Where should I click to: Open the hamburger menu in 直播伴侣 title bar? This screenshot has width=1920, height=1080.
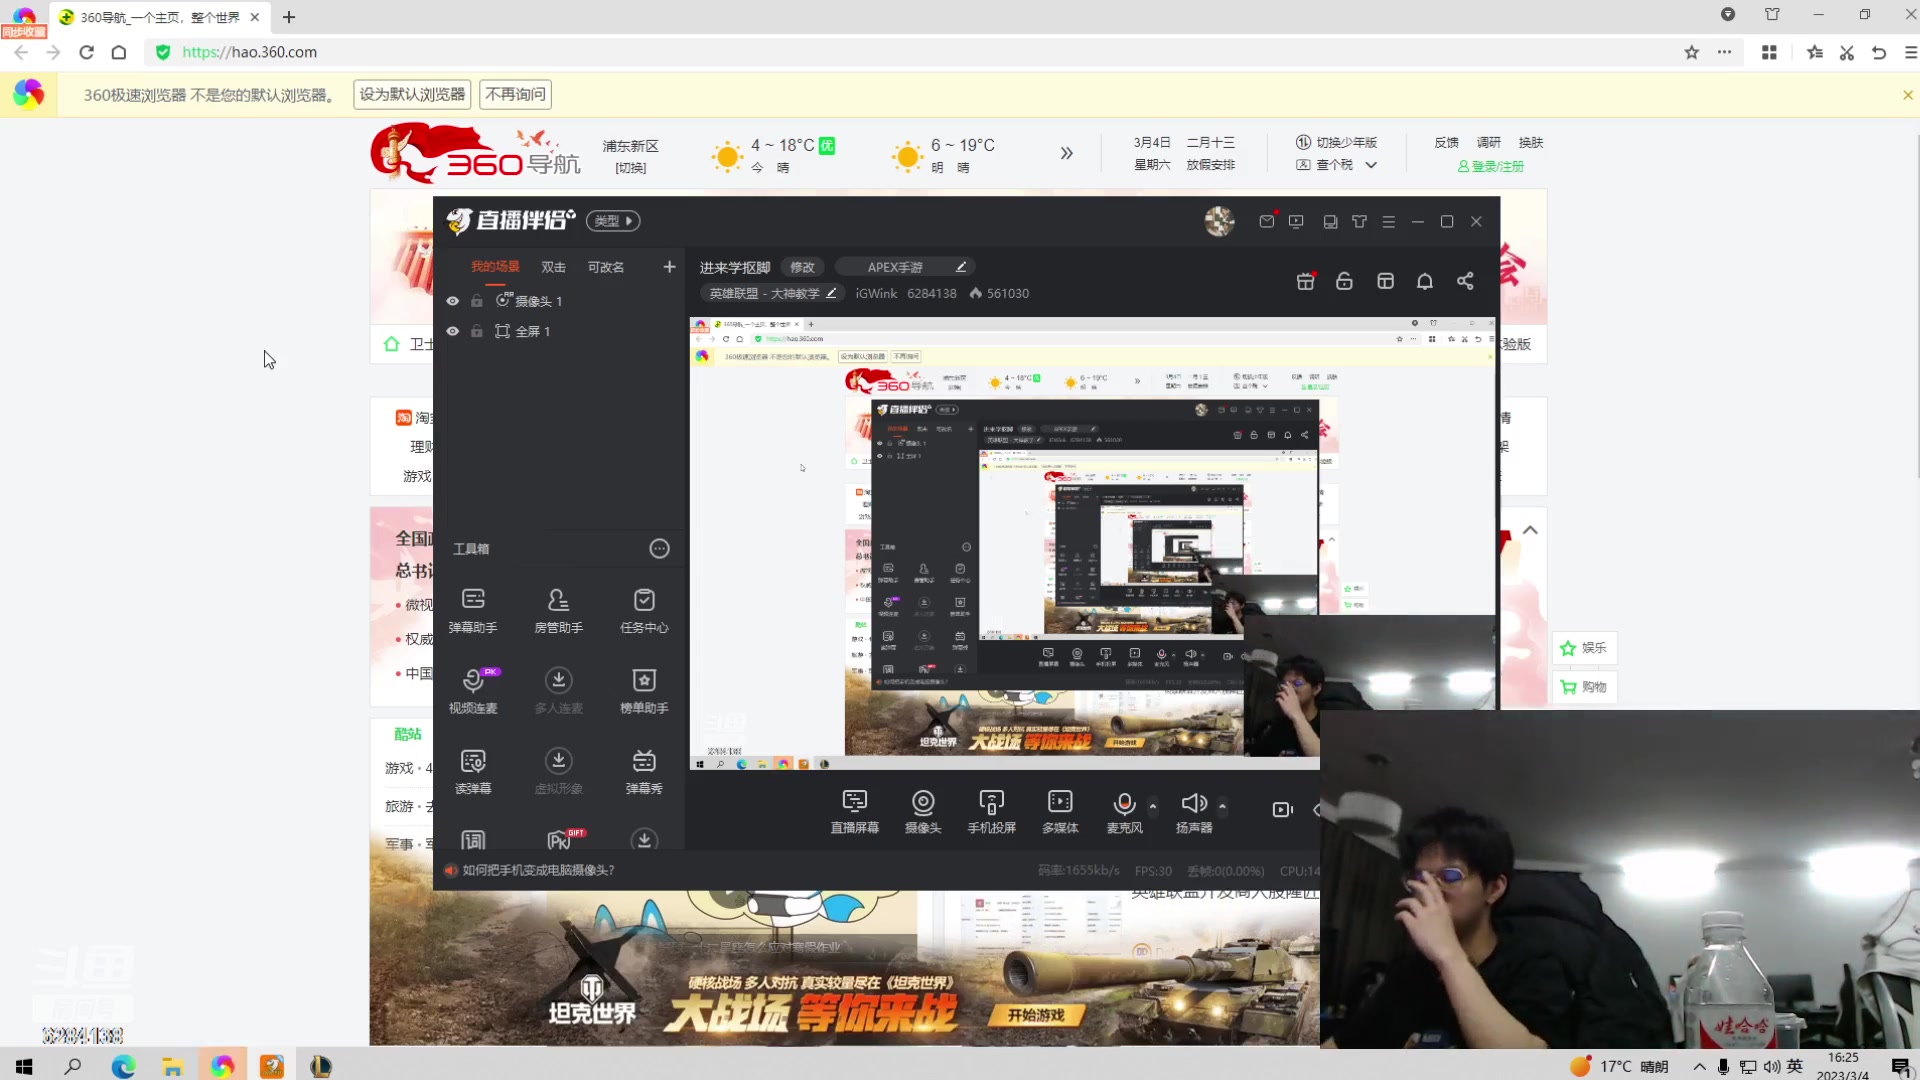(1388, 221)
